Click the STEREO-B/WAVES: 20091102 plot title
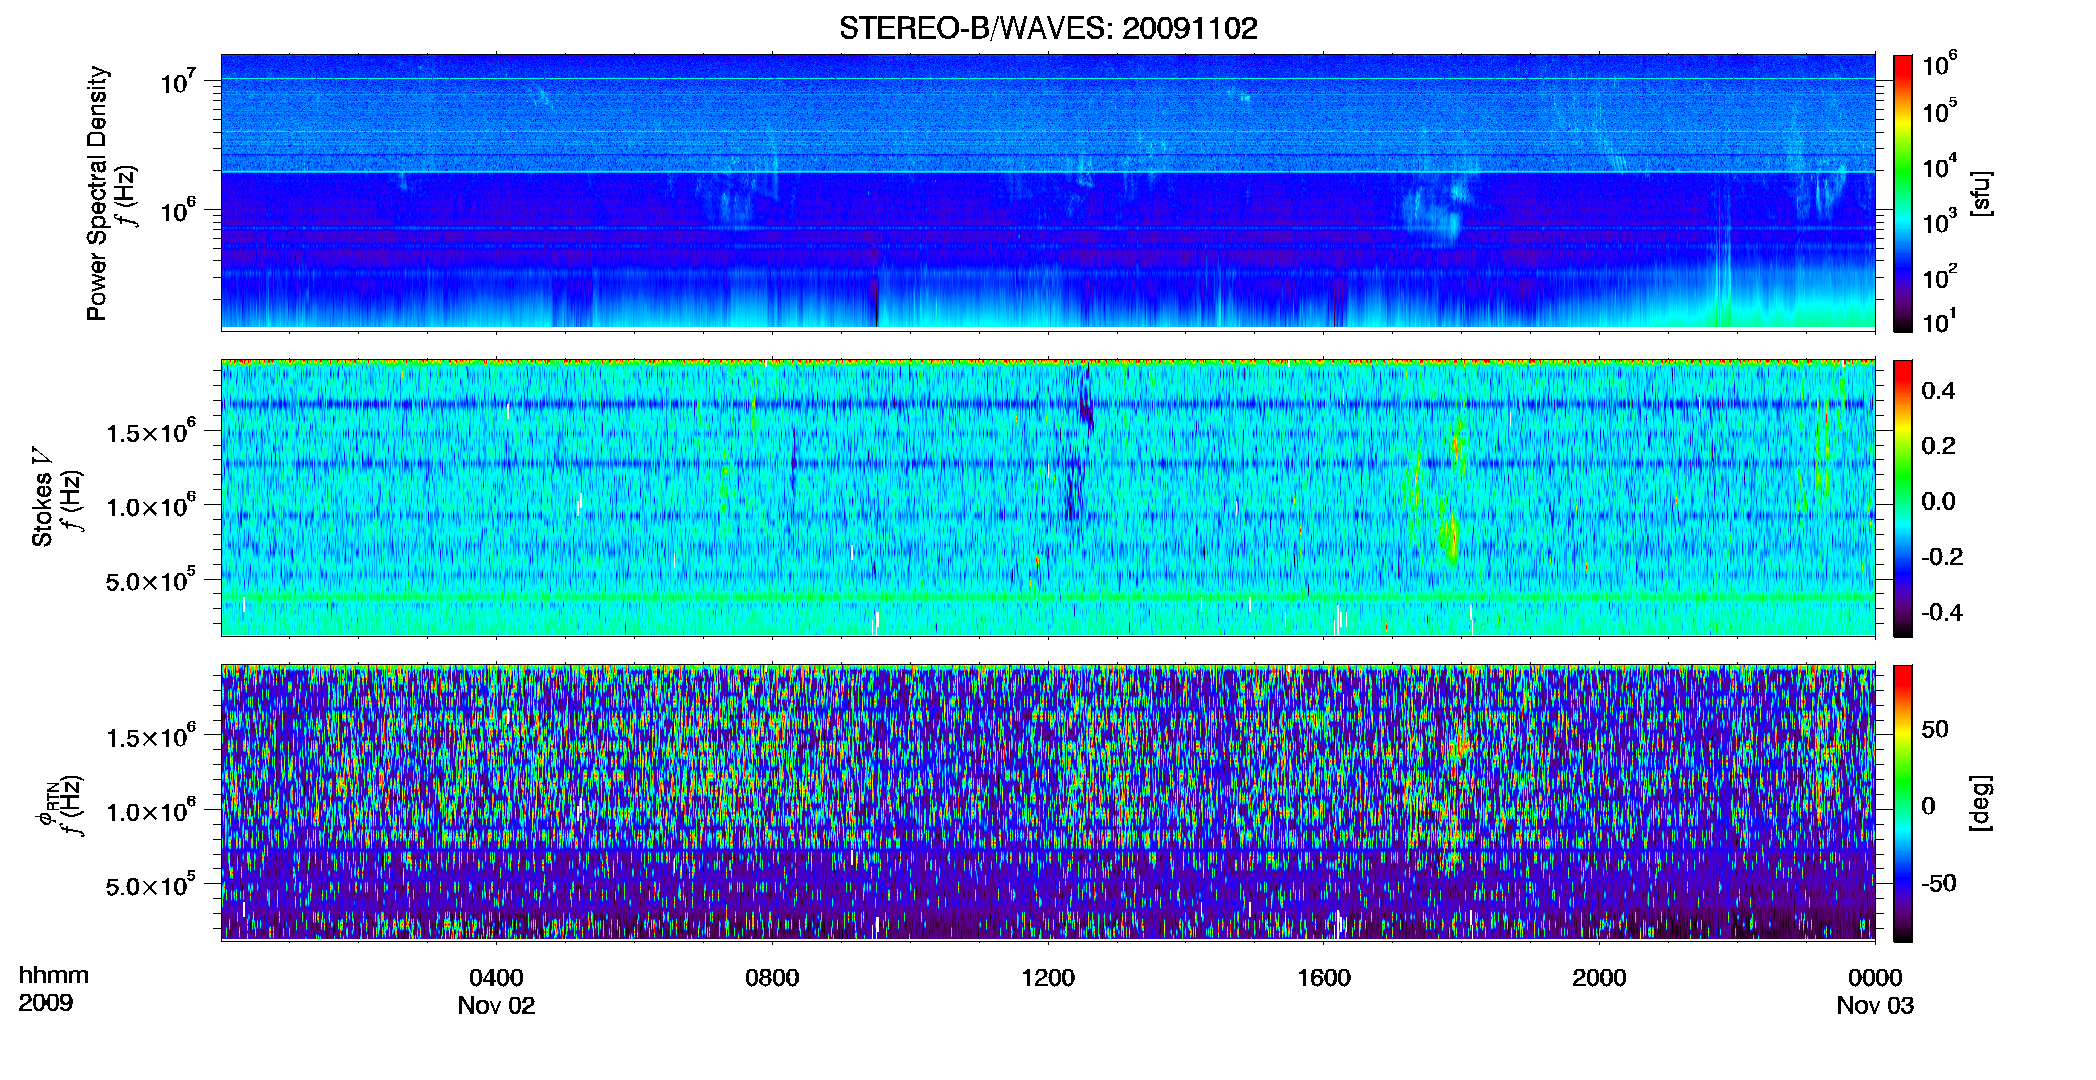Image resolution: width=2096 pixels, height=1080 pixels. tap(1048, 28)
